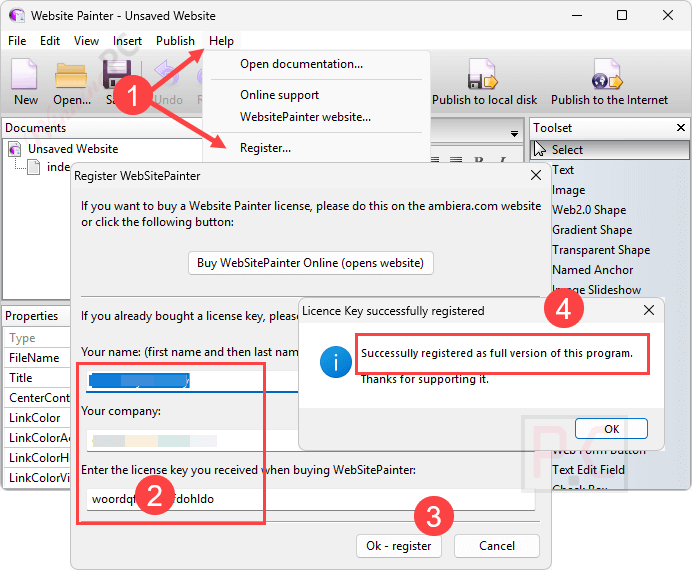
Task: Select the Image tool in Toolset
Action: (568, 190)
